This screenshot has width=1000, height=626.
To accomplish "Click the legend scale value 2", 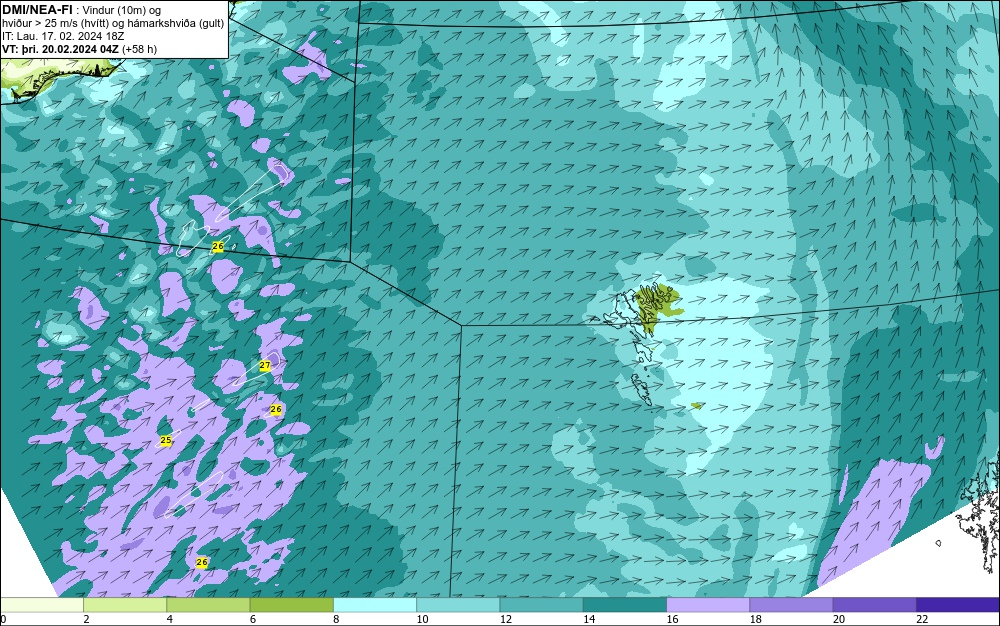I will tap(86, 619).
